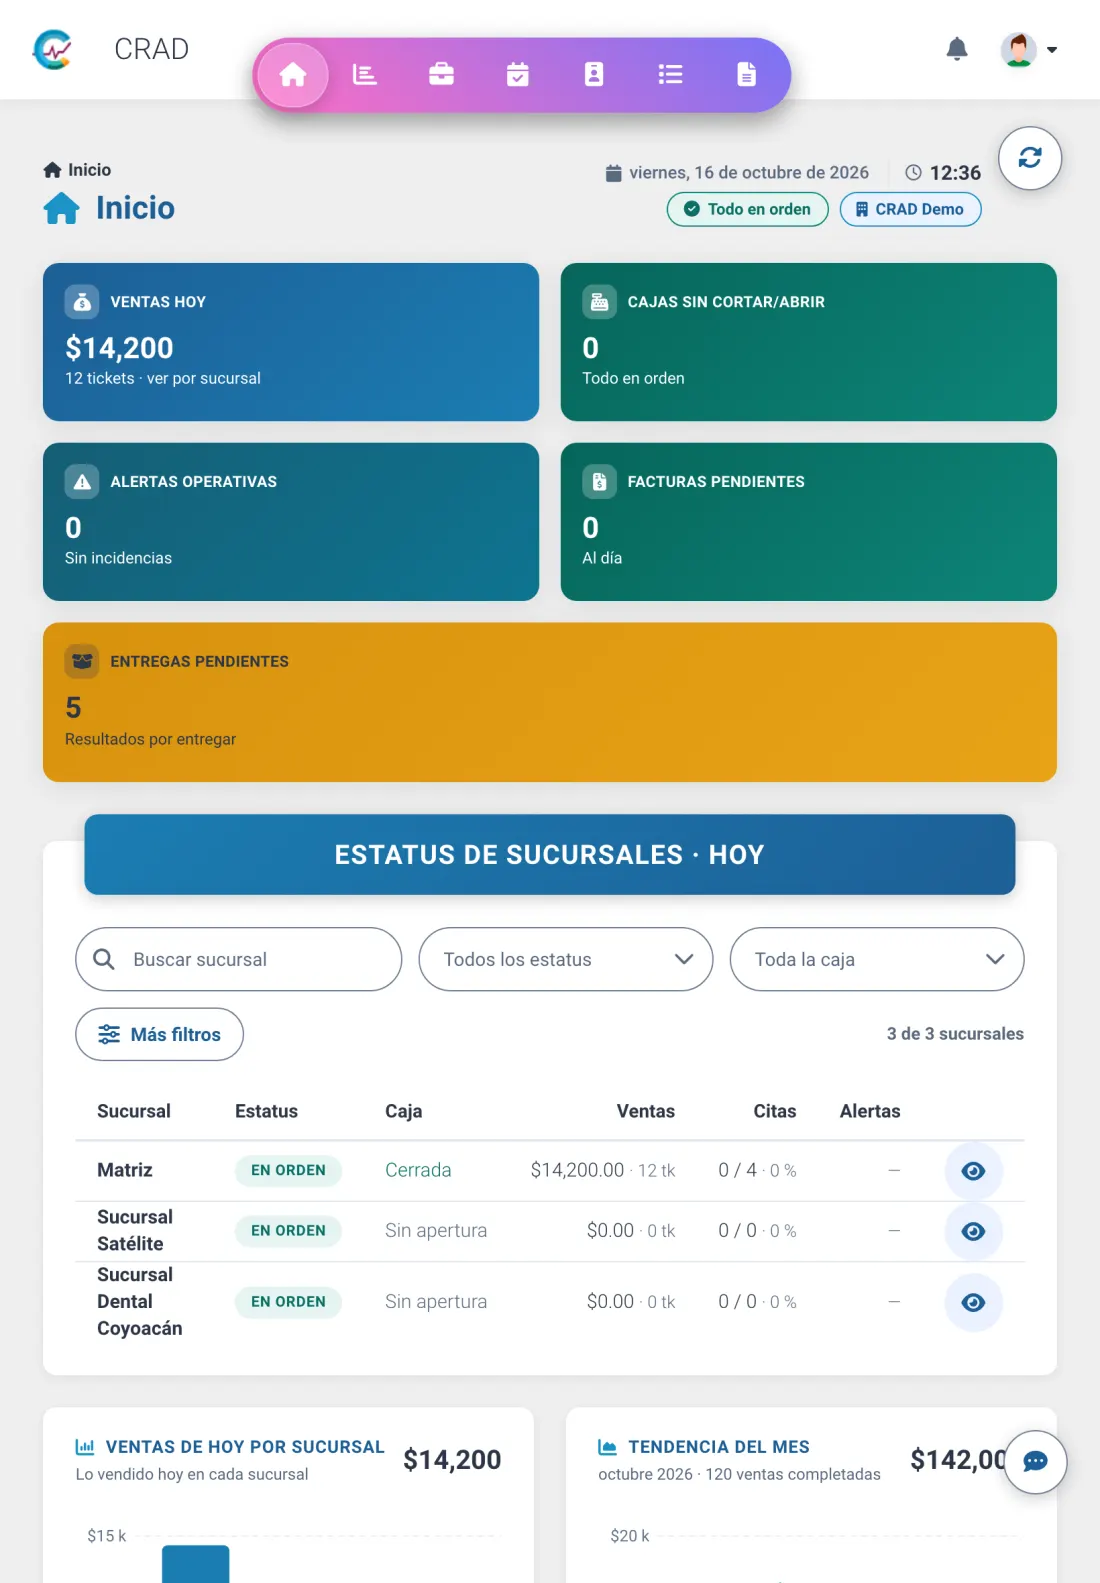This screenshot has height=1583, width=1100.
Task: Focus the Buscar sucursal search field
Action: (x=239, y=959)
